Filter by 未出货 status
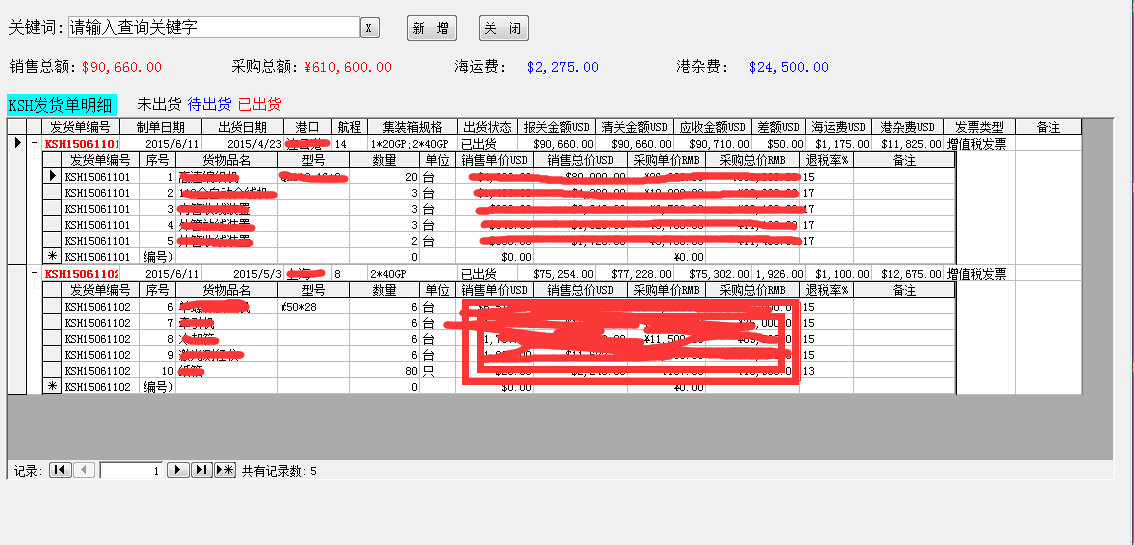The image size is (1134, 545). click(x=159, y=104)
